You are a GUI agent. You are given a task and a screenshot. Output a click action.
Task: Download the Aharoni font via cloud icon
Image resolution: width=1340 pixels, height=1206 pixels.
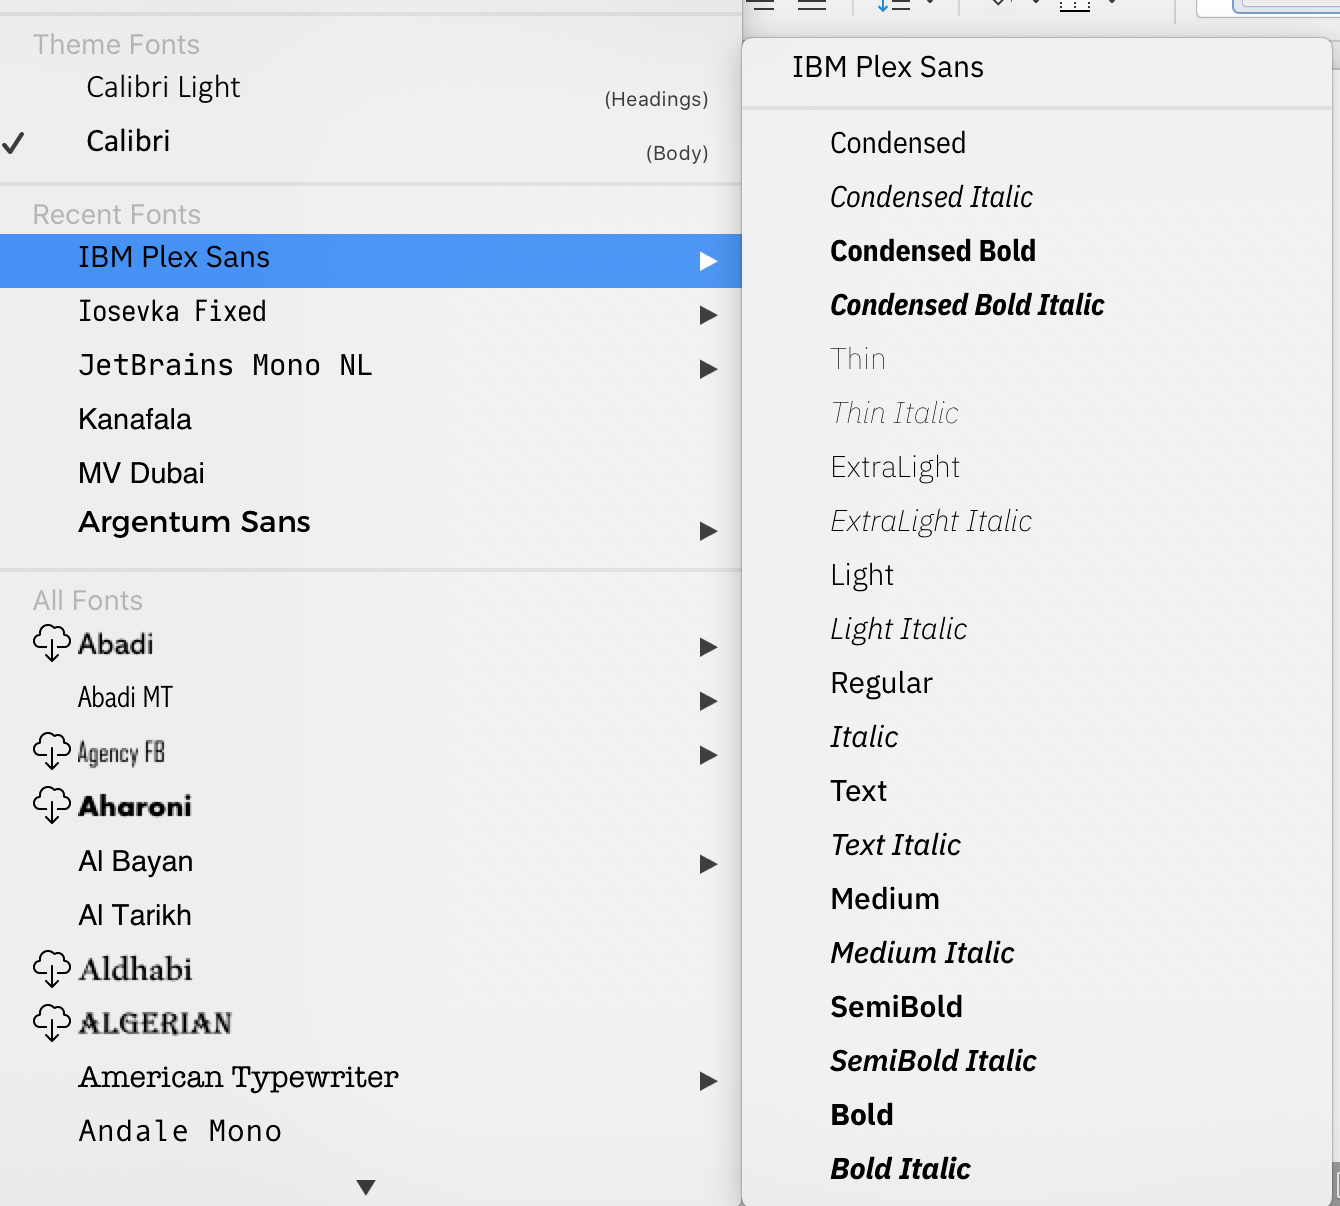pos(52,805)
